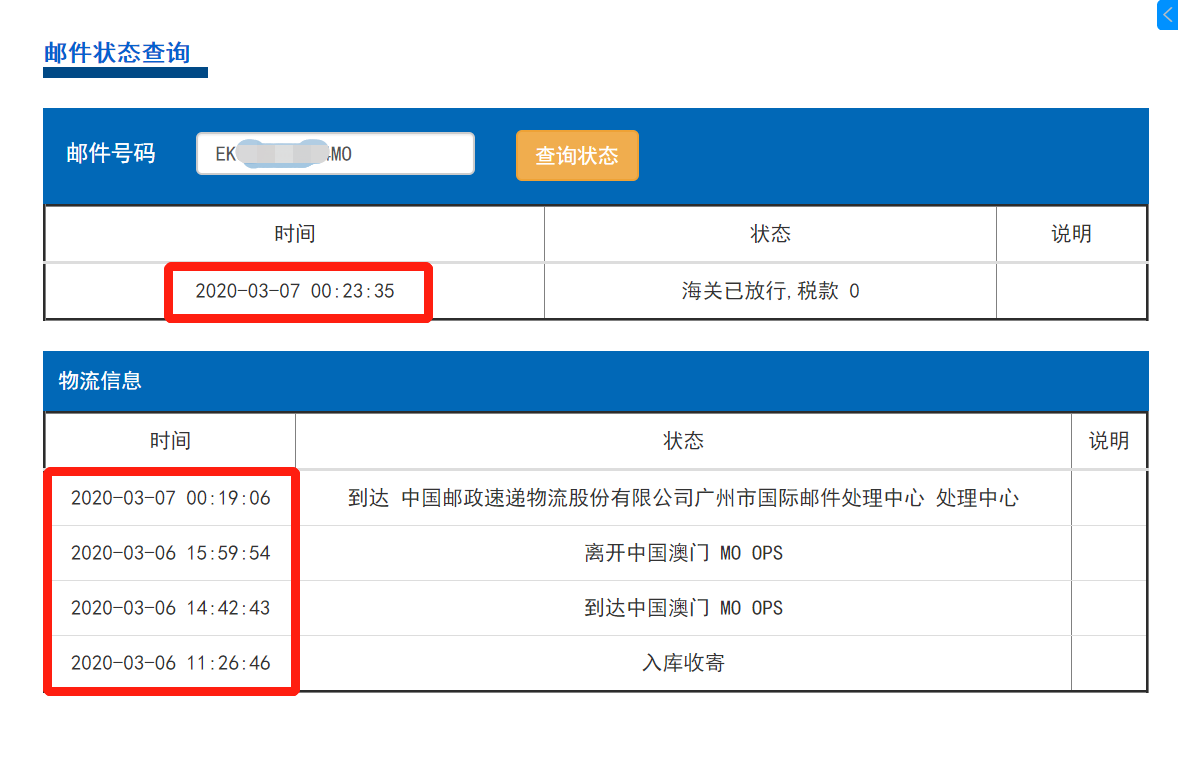This screenshot has width=1178, height=765.
Task: Select the 到达中国澳门 MO OPS row
Action: 683,607
